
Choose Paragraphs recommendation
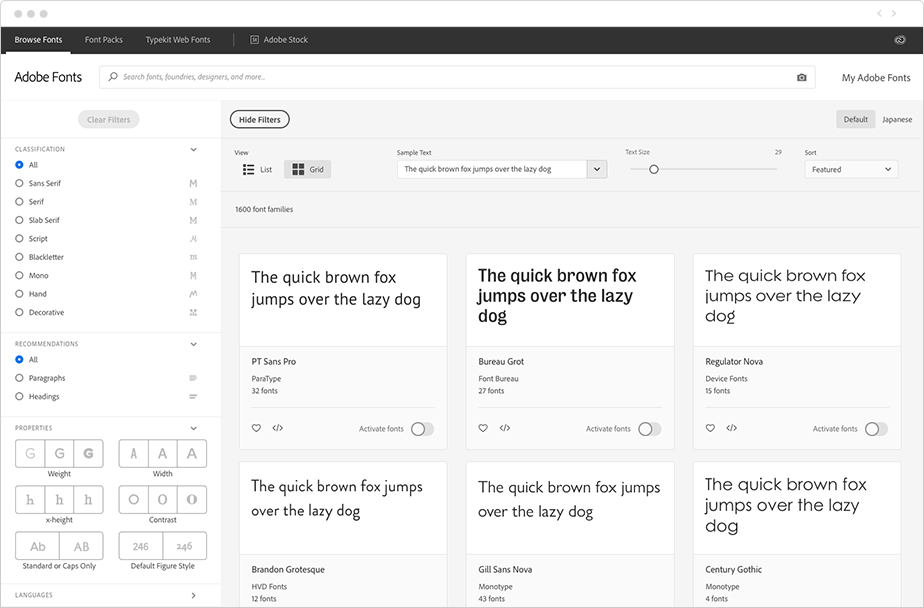(41, 378)
